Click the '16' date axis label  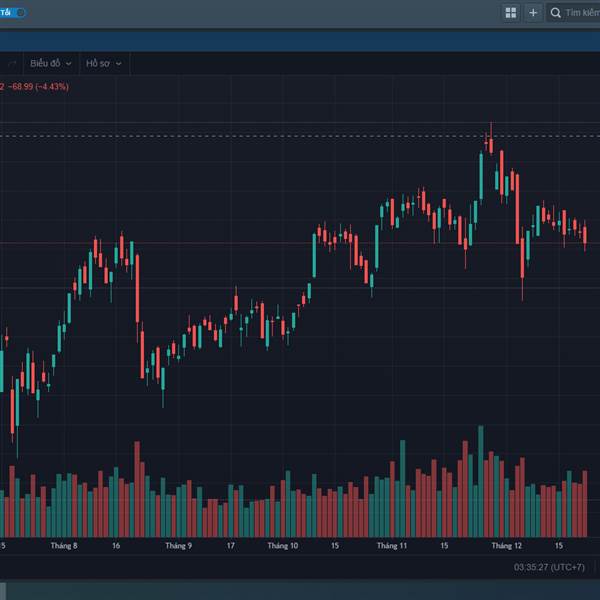[116, 546]
